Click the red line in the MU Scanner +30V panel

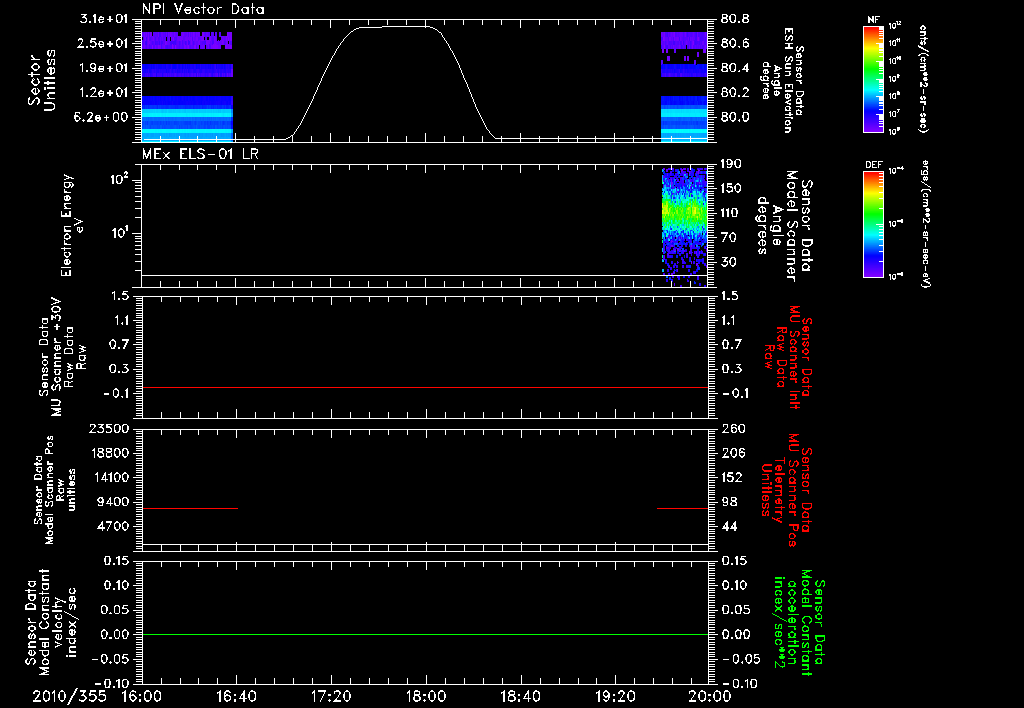425,388
